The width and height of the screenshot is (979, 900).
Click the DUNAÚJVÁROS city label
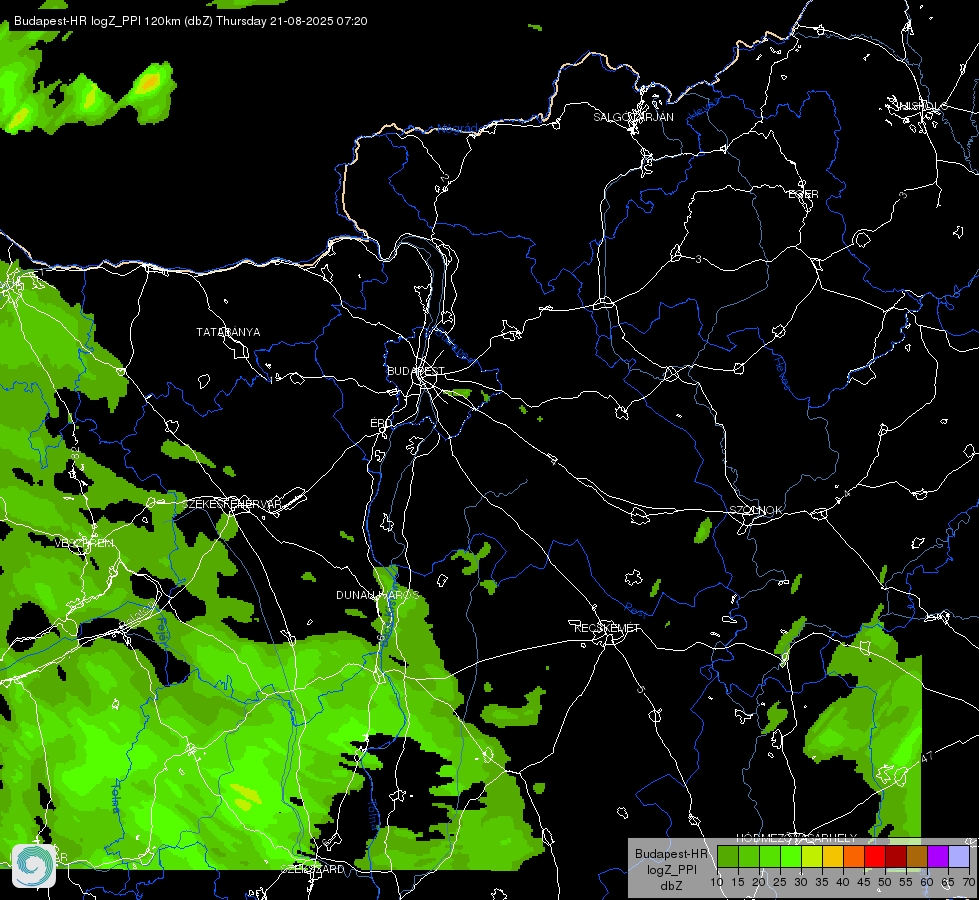pos(377,595)
